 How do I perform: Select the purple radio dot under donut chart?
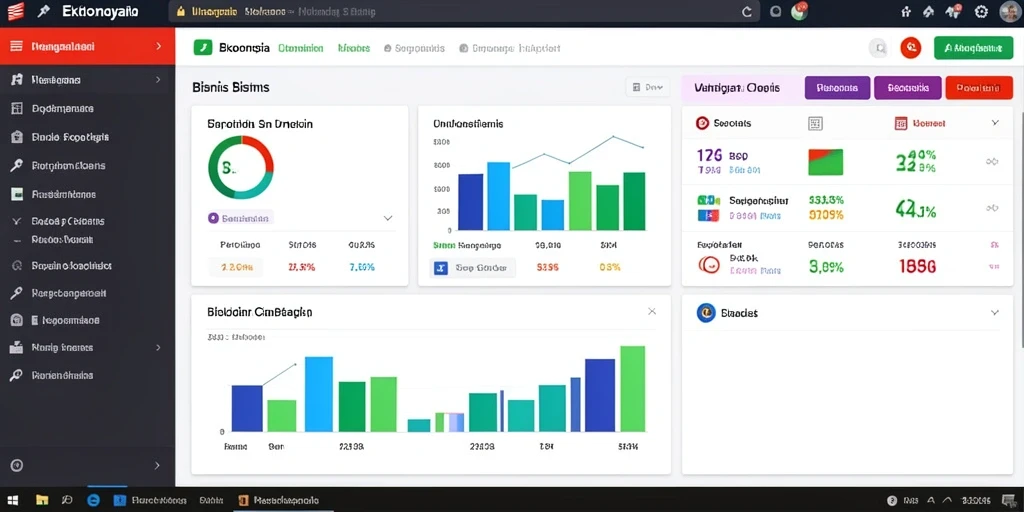point(213,218)
